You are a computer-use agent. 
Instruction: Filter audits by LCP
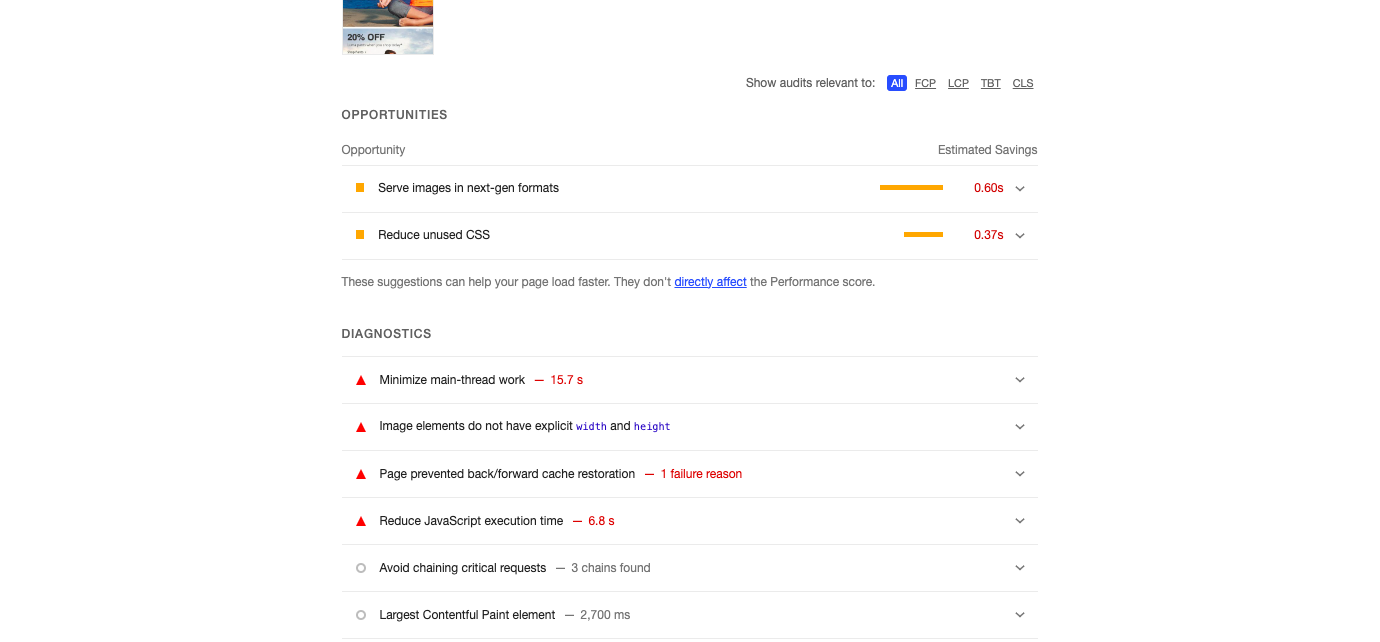pos(958,83)
